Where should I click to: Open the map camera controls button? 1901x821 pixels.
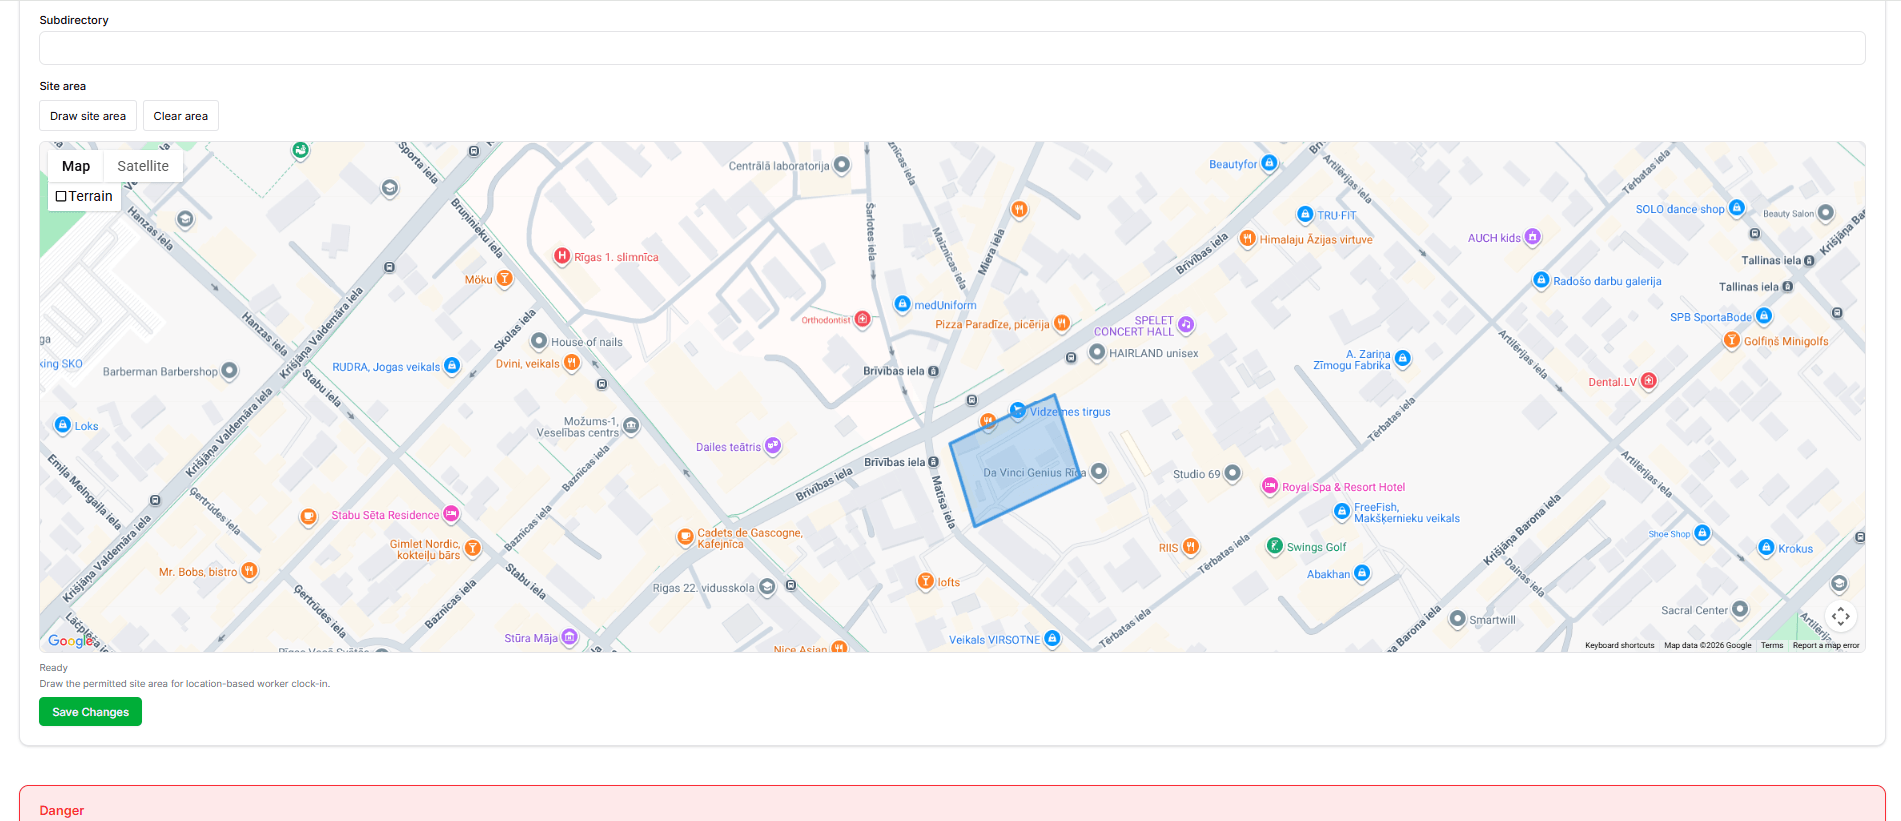pos(1841,616)
